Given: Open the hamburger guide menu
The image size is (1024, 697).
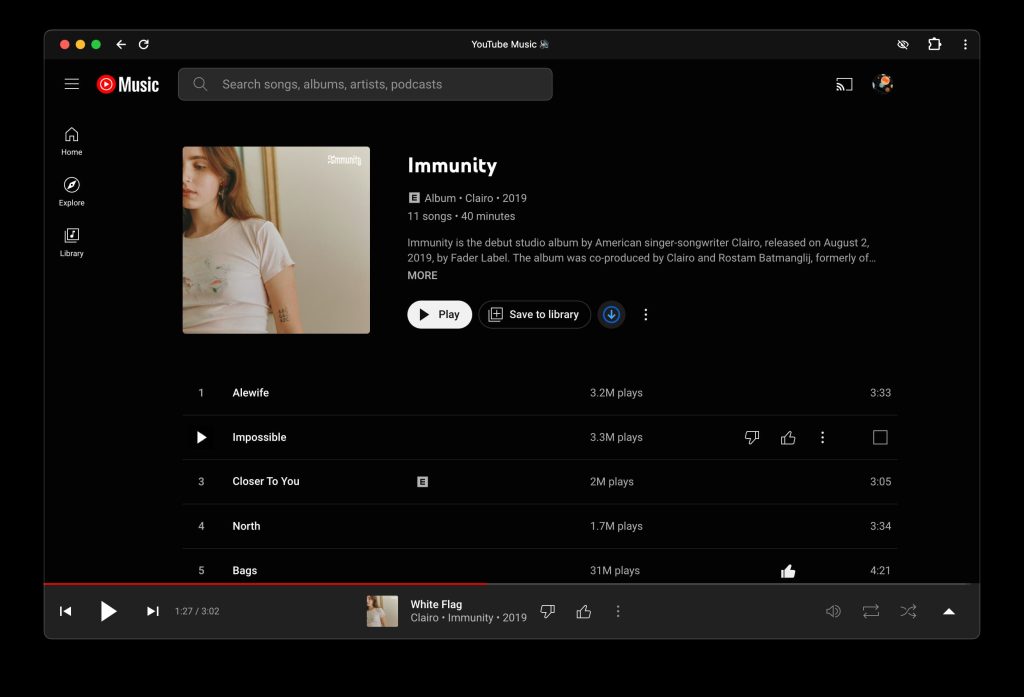Looking at the screenshot, I should click(x=72, y=84).
